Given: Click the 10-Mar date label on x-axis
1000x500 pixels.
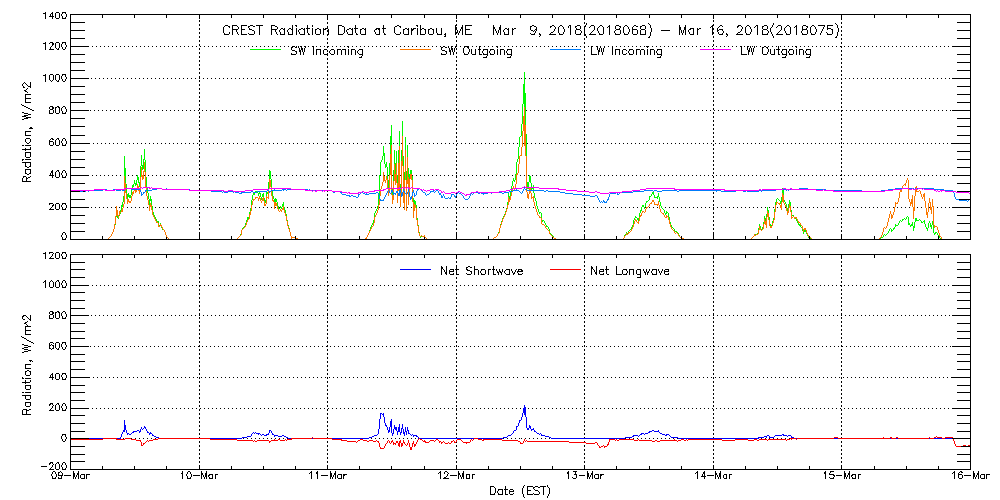Looking at the screenshot, I should [x=200, y=477].
